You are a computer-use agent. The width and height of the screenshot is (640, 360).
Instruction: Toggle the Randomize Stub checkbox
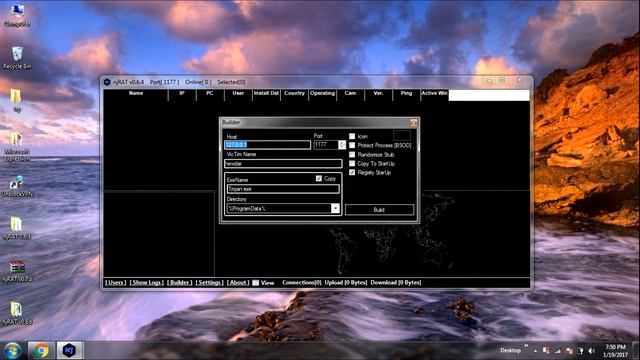point(352,155)
